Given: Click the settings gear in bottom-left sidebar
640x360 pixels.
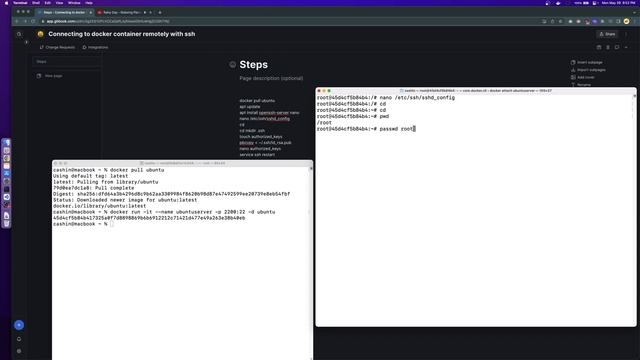Looking at the screenshot, I should pos(19,351).
